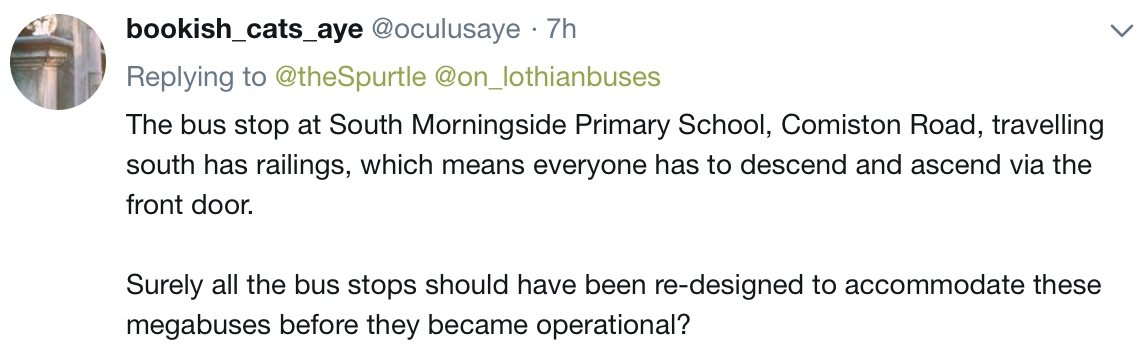Open the tweet options chevron menu
This screenshot has width=1148, height=362.
tap(1121, 31)
